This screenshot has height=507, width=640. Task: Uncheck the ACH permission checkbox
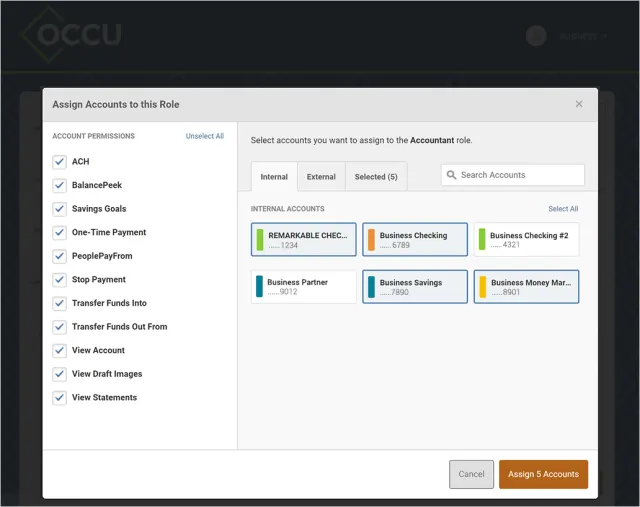coord(60,162)
